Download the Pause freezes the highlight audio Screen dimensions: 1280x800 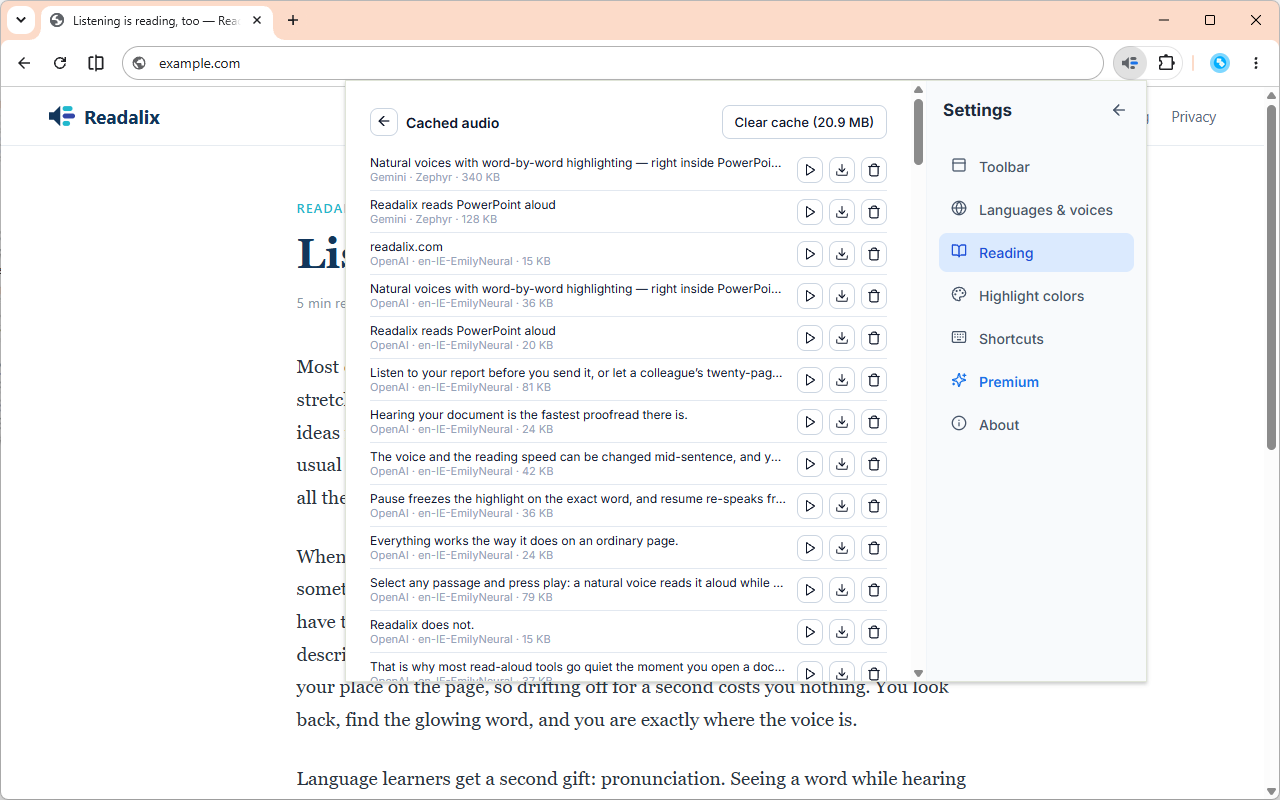[842, 506]
